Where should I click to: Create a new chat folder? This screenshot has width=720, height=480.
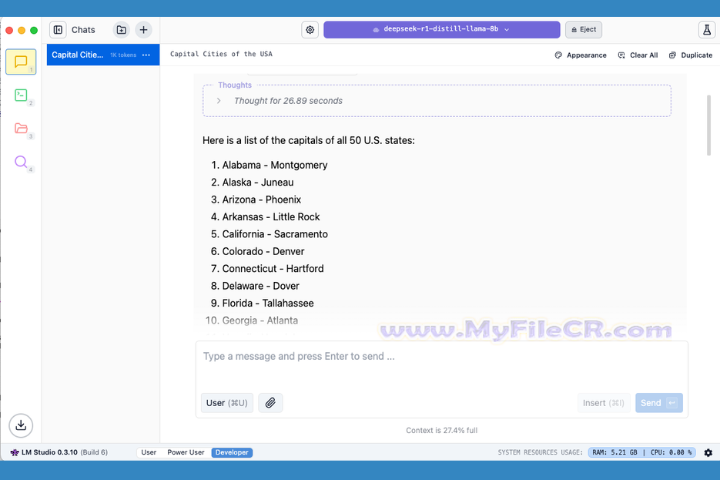pyautogui.click(x=121, y=30)
